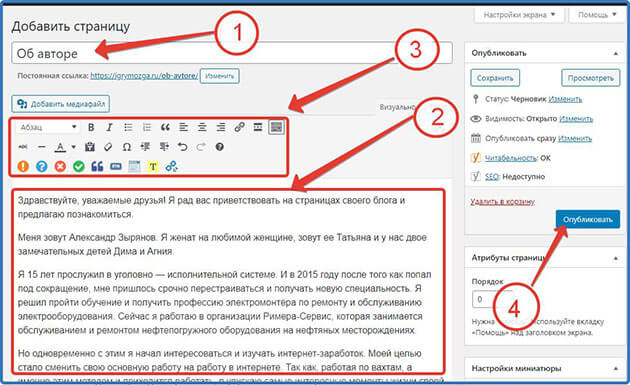Click the Порядок order number field

493,299
